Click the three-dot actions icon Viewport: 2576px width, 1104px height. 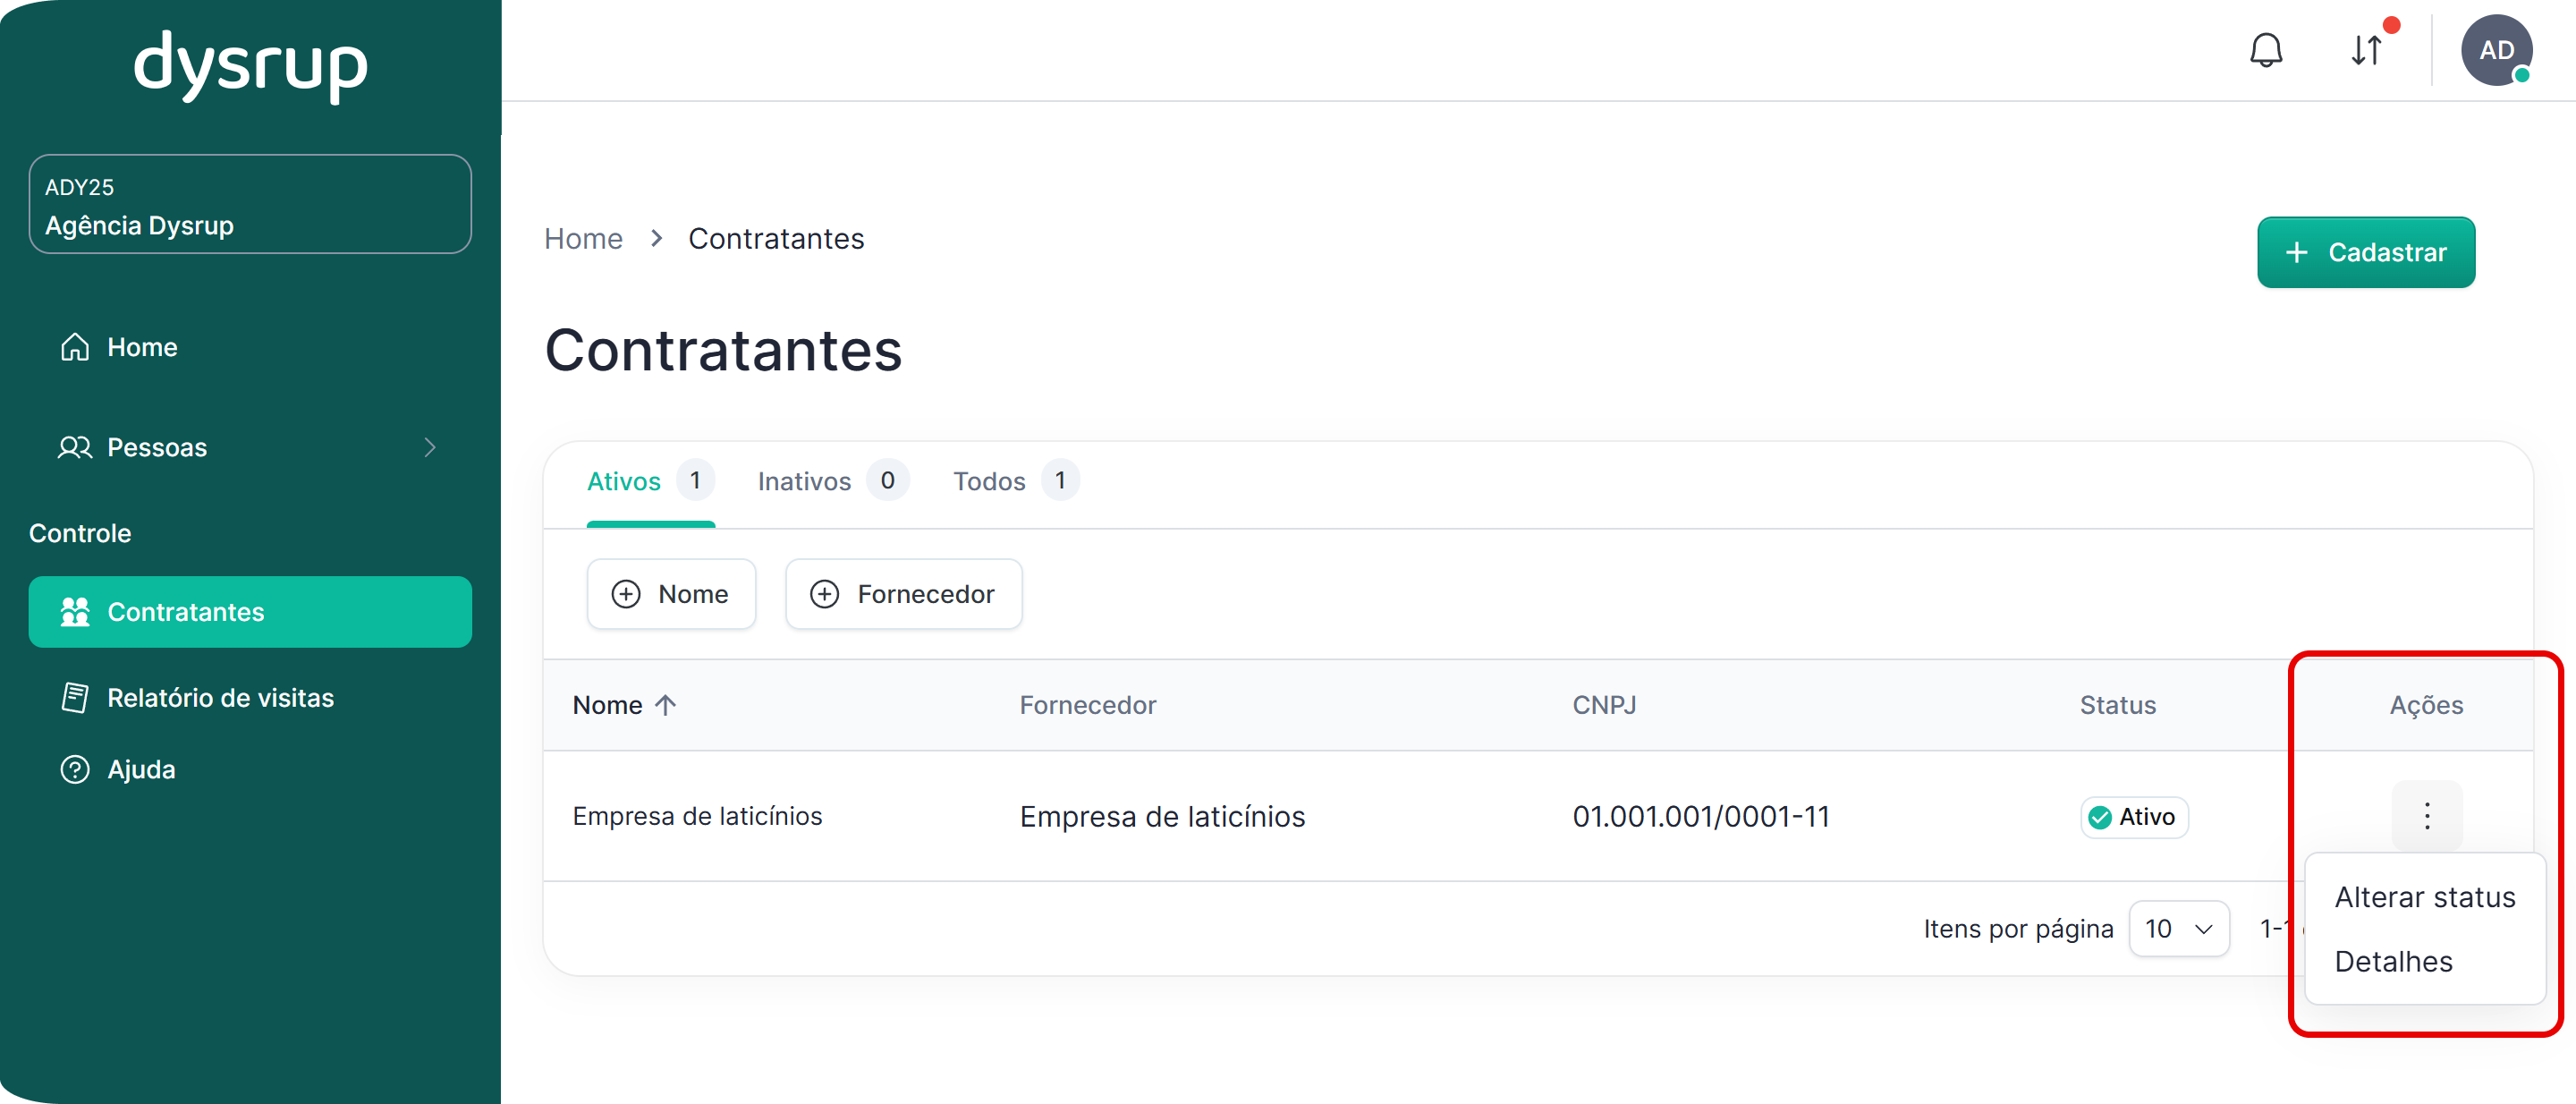(2427, 816)
